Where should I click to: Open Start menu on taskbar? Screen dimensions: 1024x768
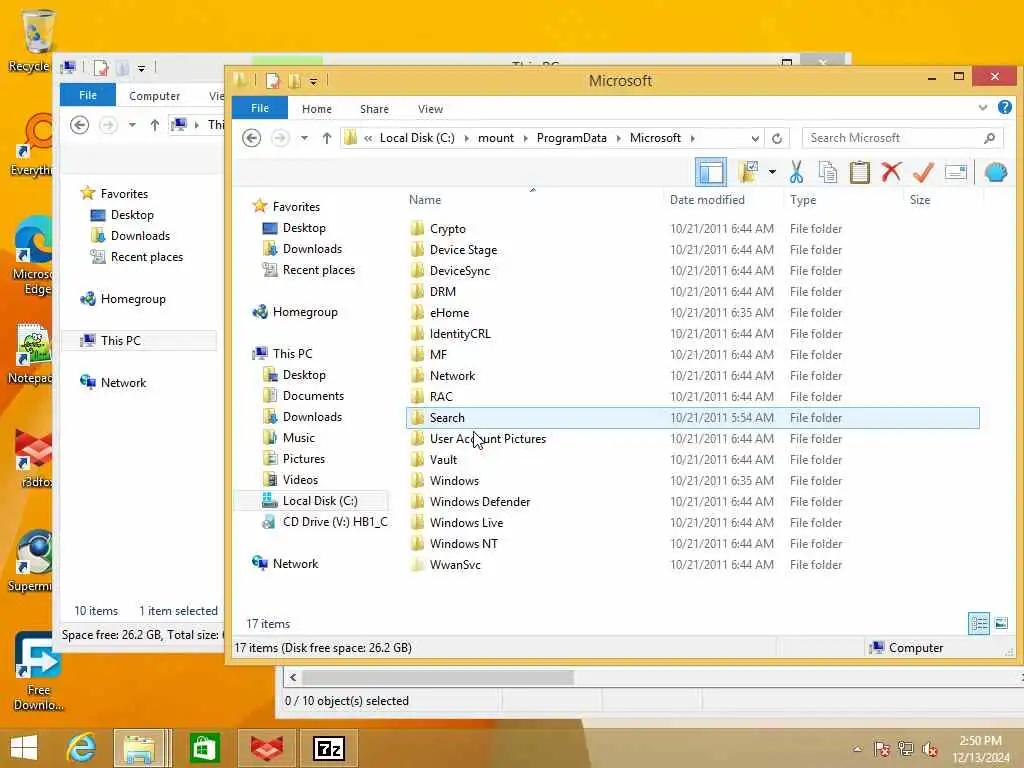click(x=24, y=748)
